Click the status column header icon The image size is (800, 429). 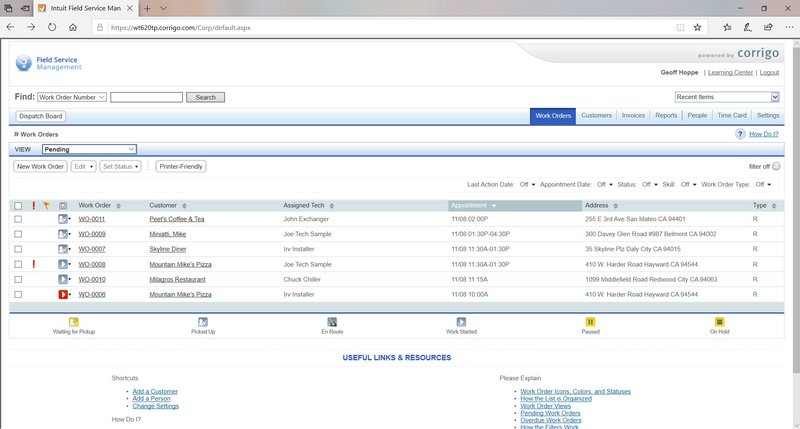(63, 206)
